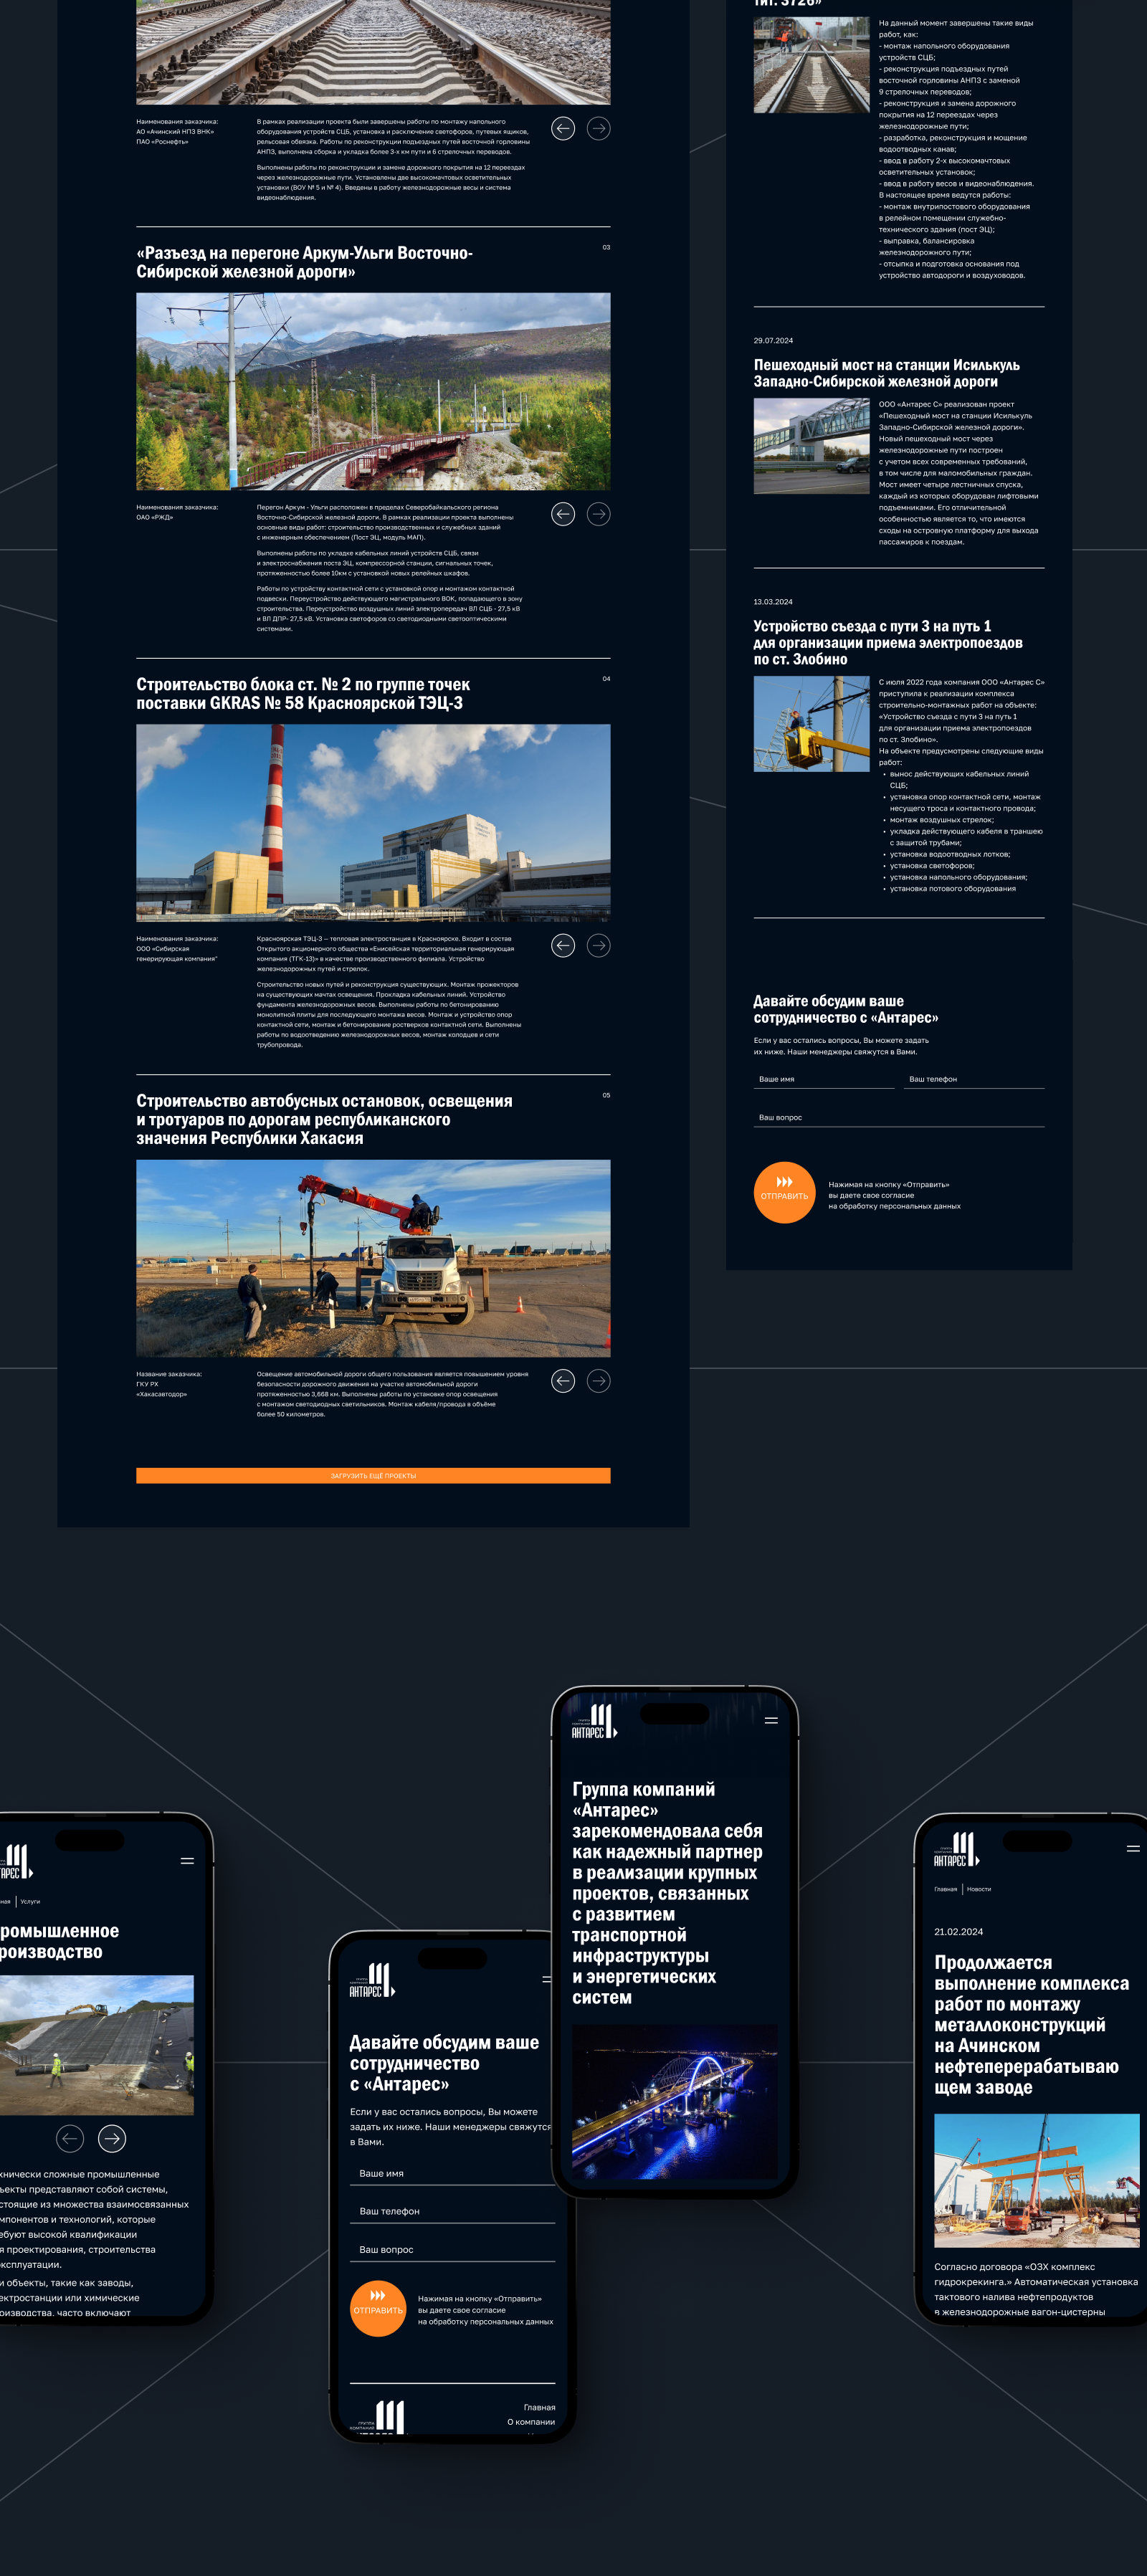Open Главная breadcrumb on the right phone

945,1889
